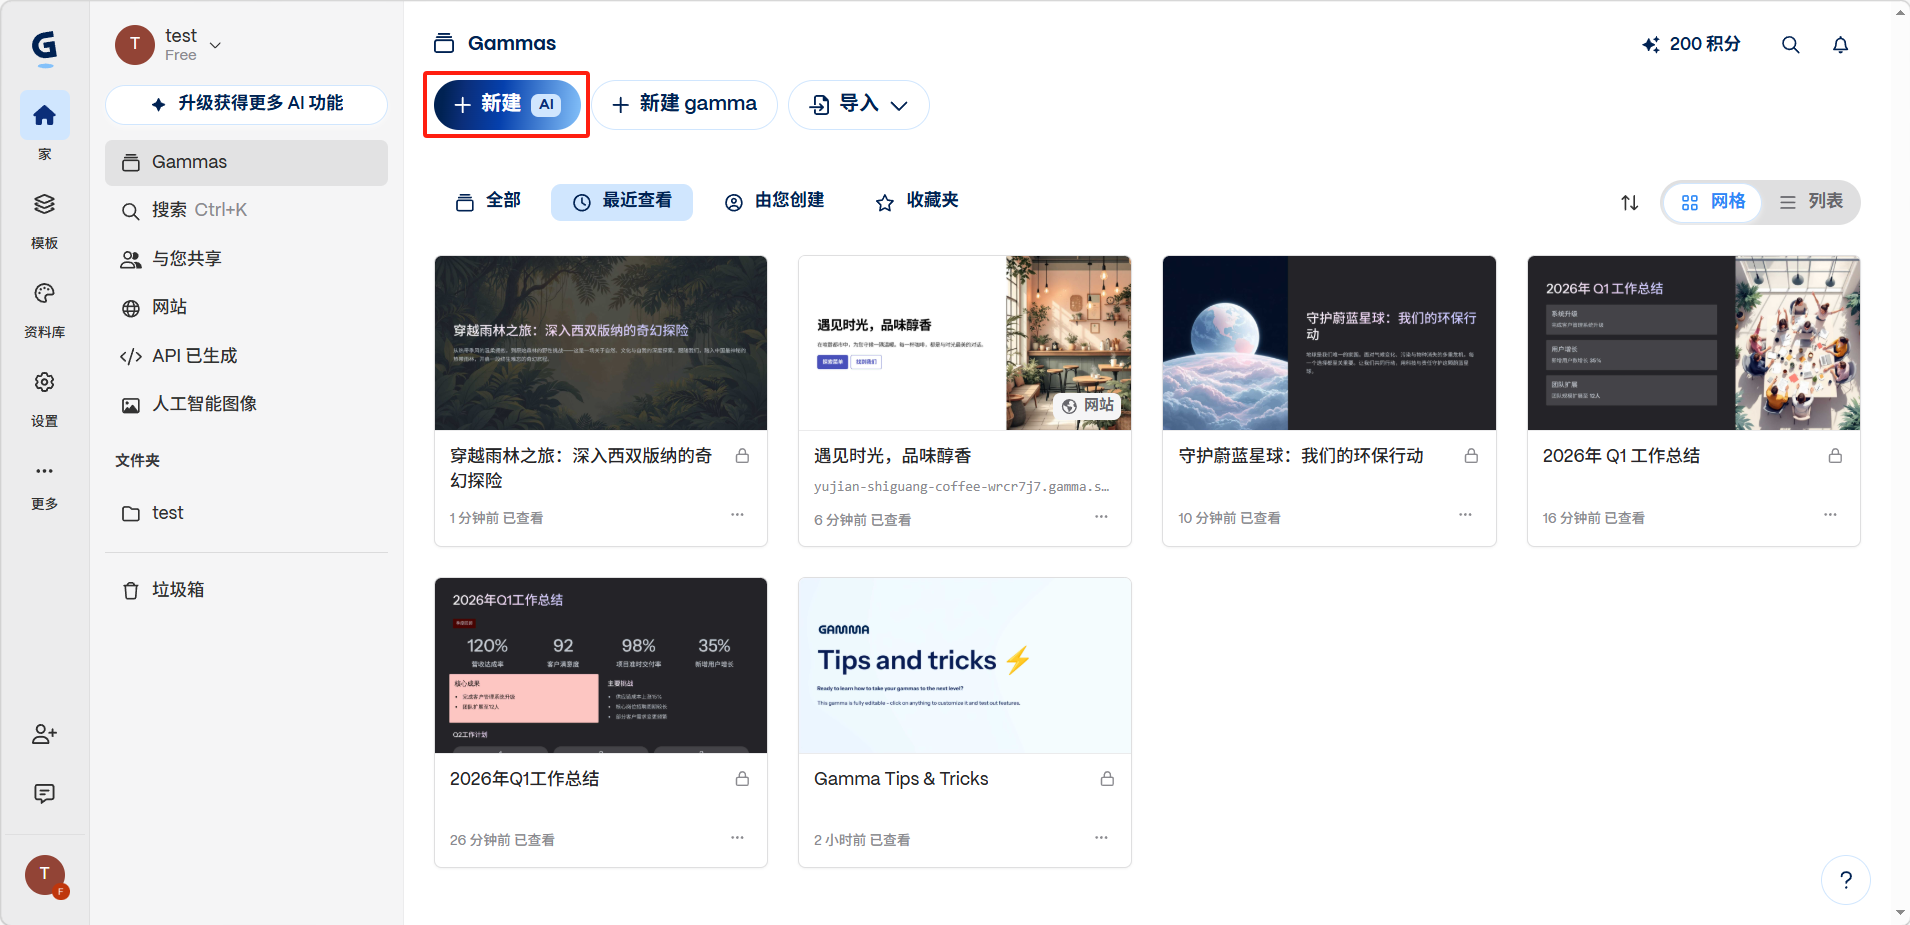Click the new with AI (新建 AI) button
The image size is (1910, 925).
tap(506, 105)
